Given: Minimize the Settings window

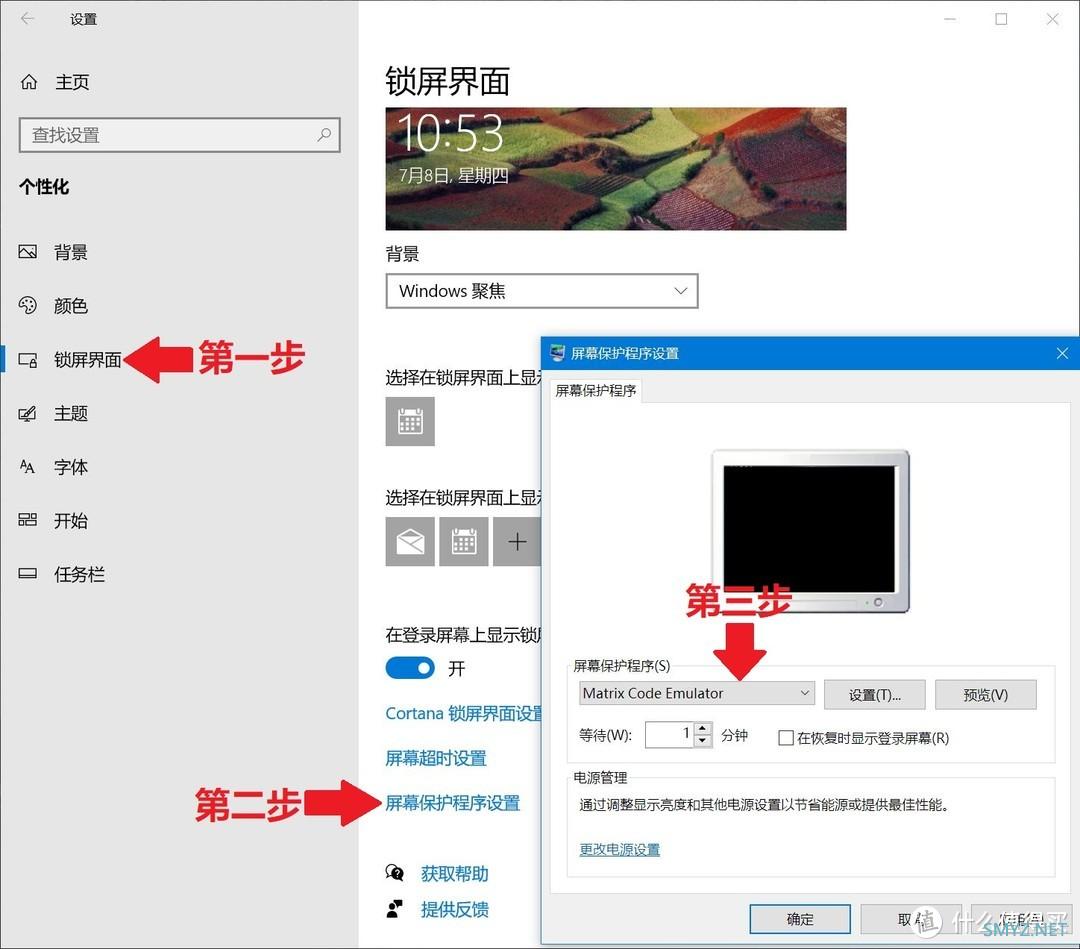Looking at the screenshot, I should coord(950,19).
